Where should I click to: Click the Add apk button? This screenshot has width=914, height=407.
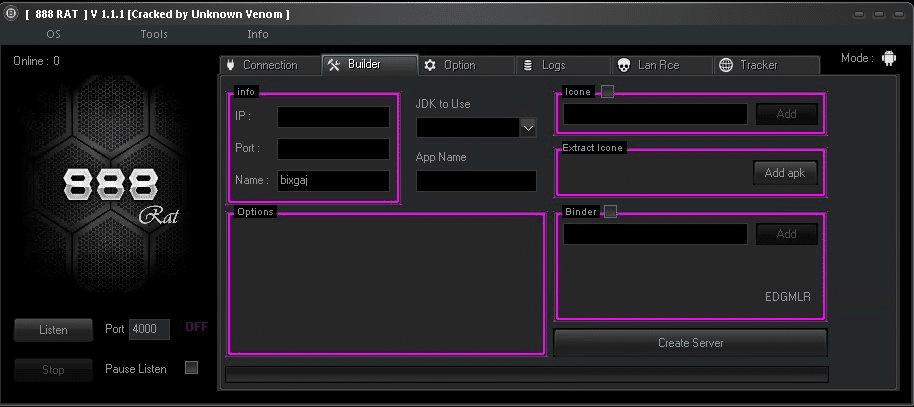click(x=785, y=173)
